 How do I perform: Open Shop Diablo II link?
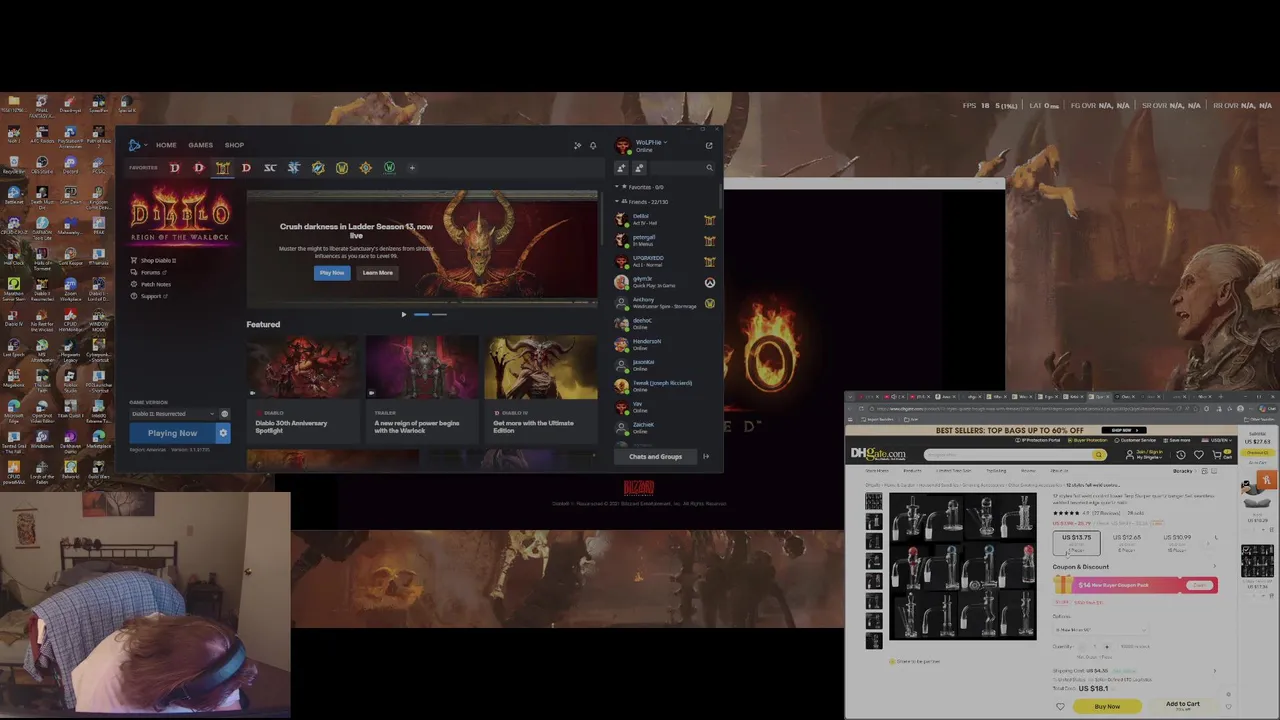point(154,261)
